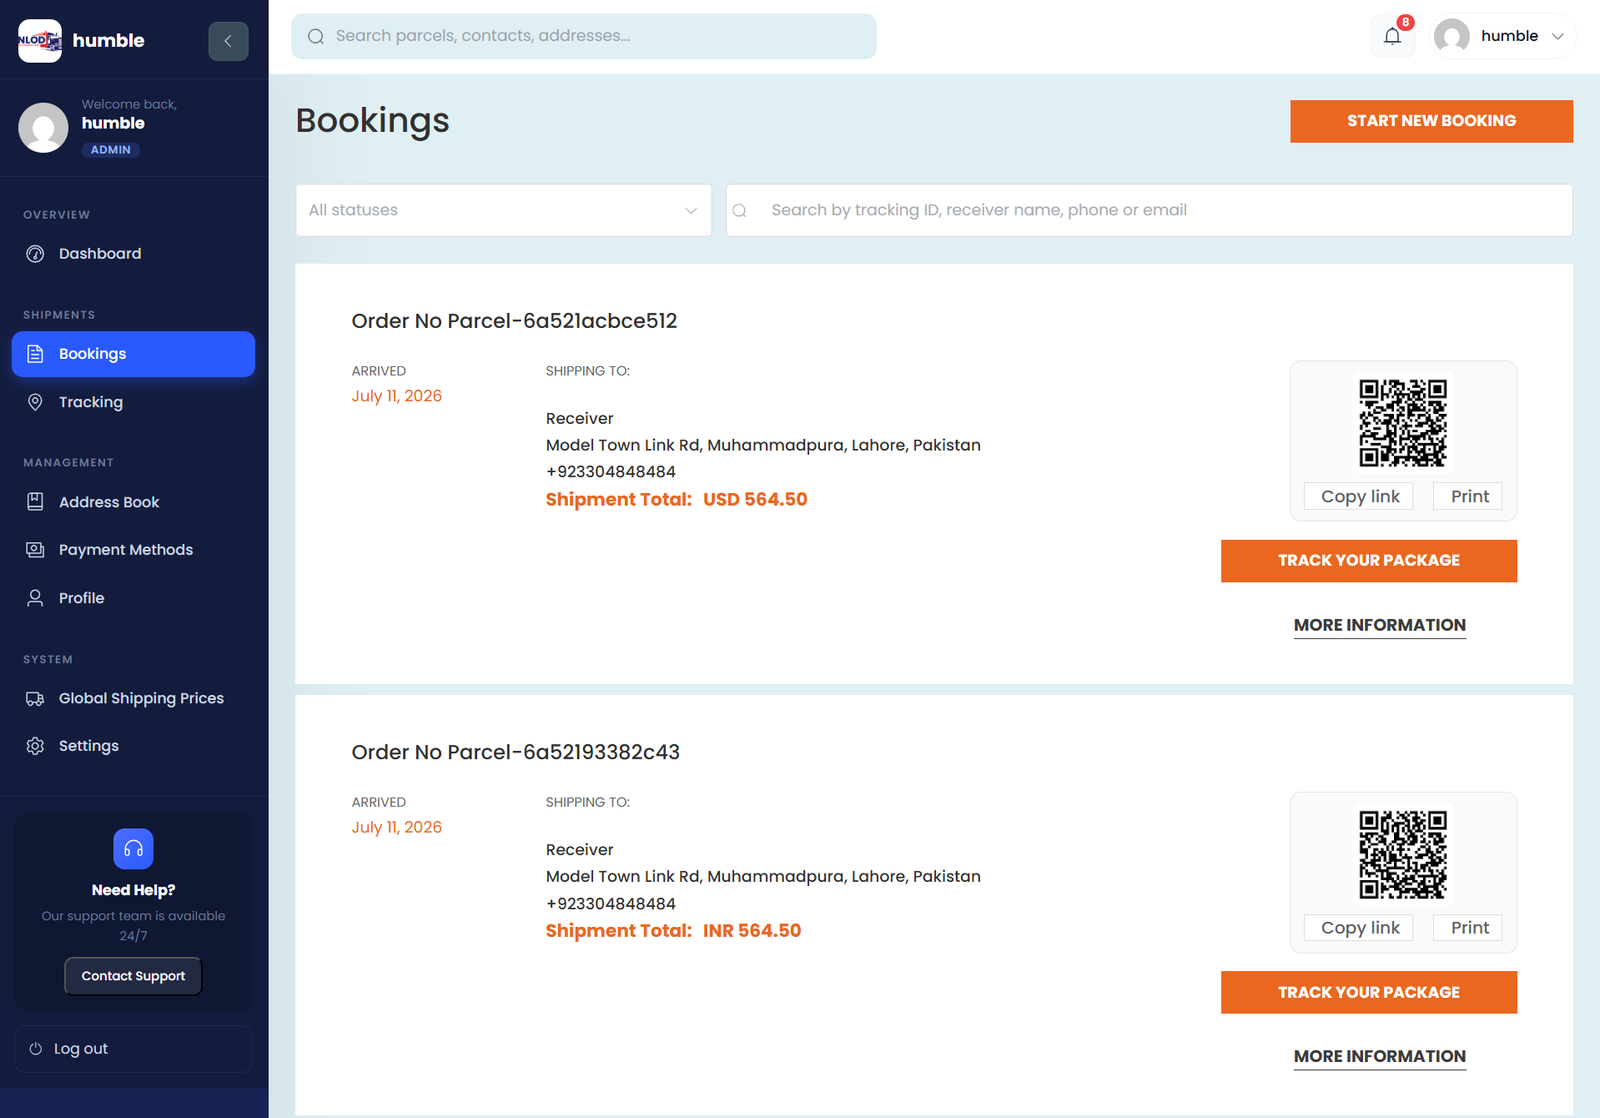Click the Bookings page title
The image size is (1600, 1118).
[x=372, y=120]
